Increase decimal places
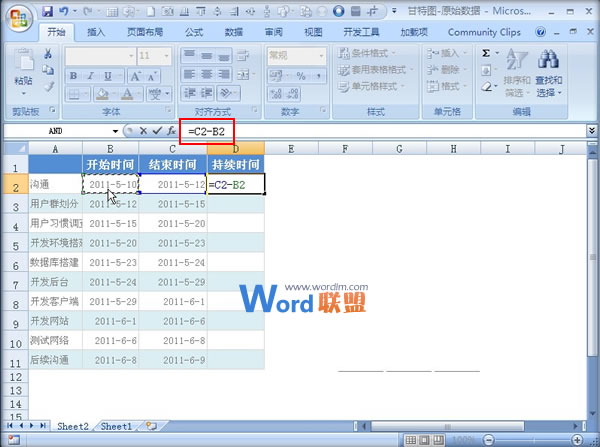This screenshot has height=447, width=600. pyautogui.click(x=276, y=93)
